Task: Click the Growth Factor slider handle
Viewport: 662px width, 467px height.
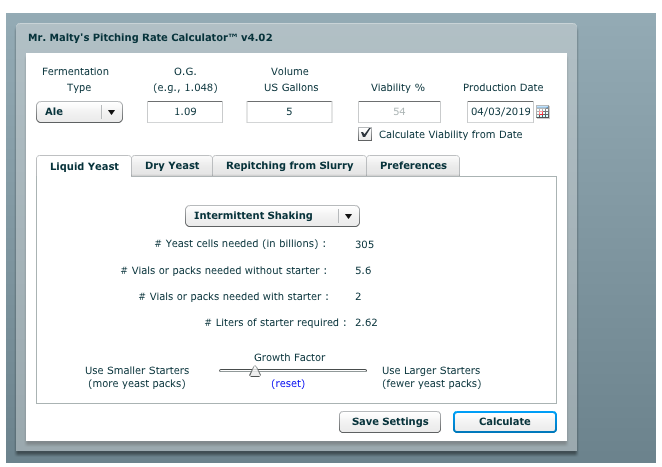Action: (255, 371)
